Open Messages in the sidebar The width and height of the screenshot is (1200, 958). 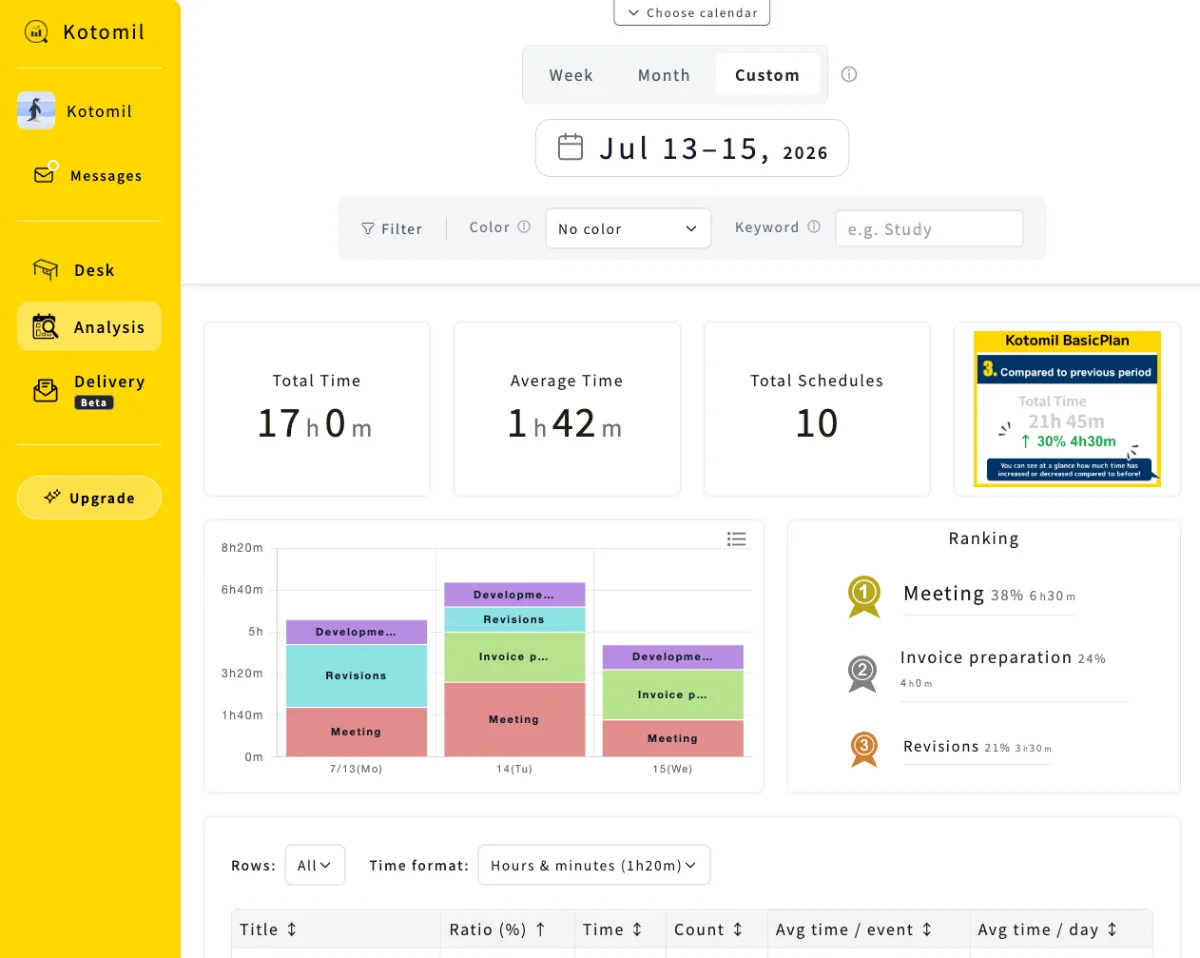click(x=89, y=175)
